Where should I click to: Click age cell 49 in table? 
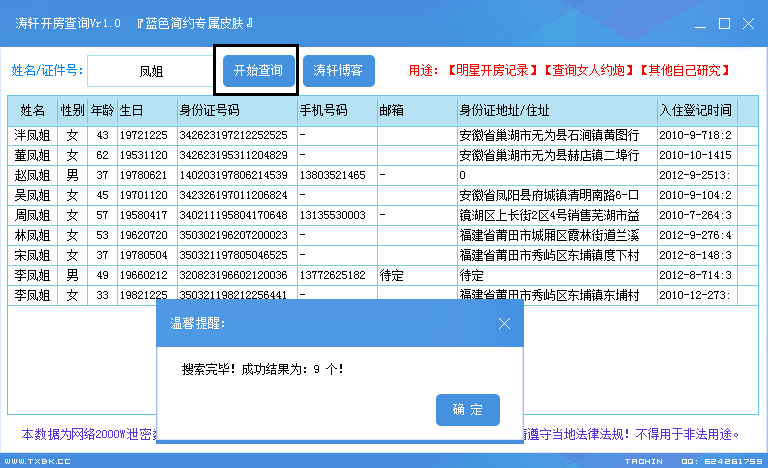(102, 275)
